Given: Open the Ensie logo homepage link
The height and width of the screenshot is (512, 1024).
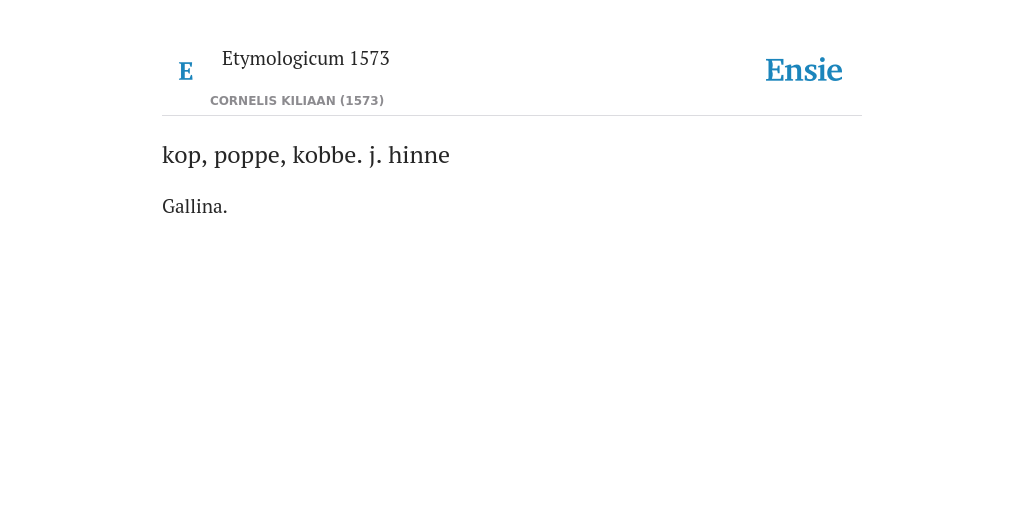Looking at the screenshot, I should (804, 70).
